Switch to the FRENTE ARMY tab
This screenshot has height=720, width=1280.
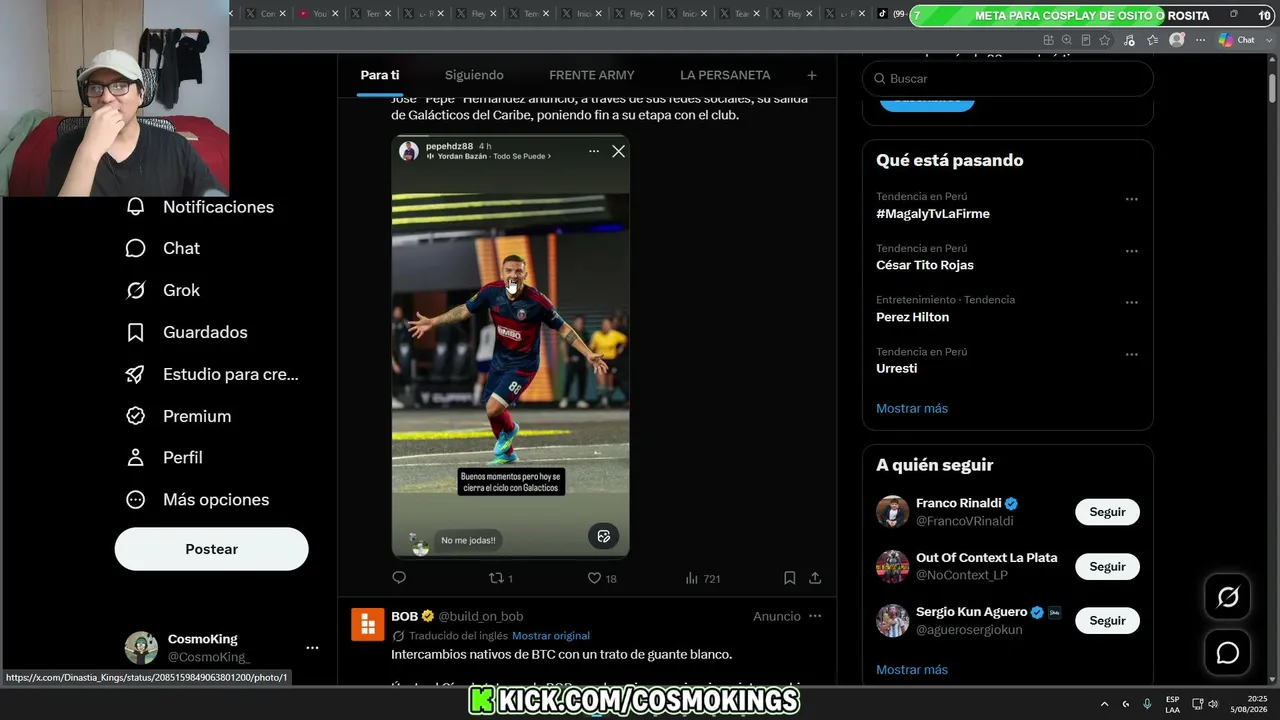tap(592, 75)
